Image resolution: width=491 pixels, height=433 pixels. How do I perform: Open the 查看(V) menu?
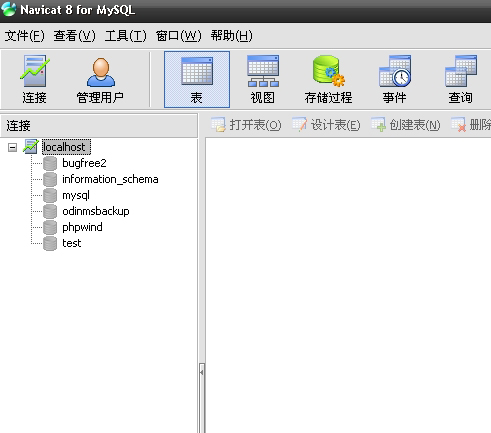click(x=74, y=36)
